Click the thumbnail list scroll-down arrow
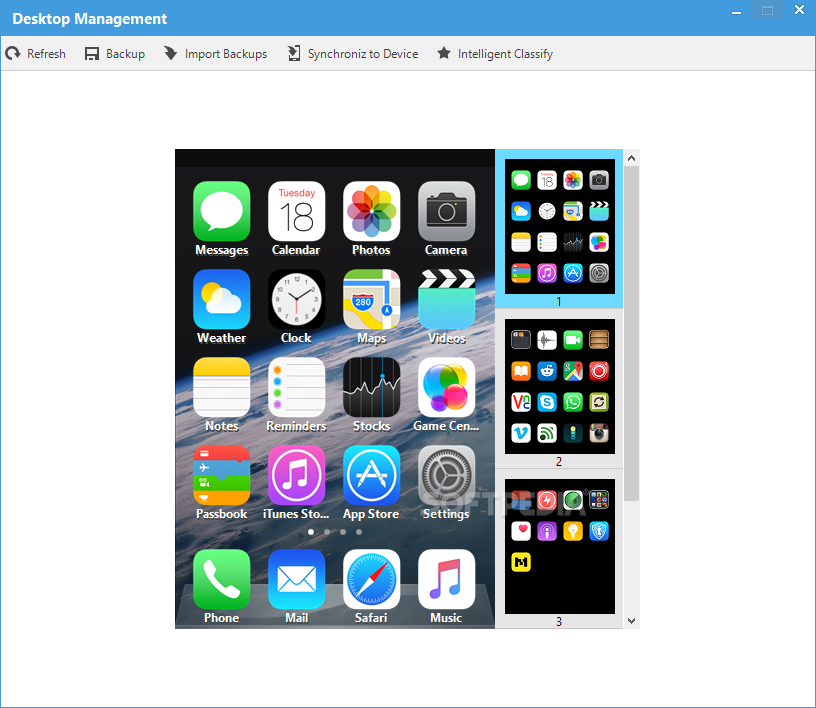This screenshot has width=816, height=708. (631, 621)
